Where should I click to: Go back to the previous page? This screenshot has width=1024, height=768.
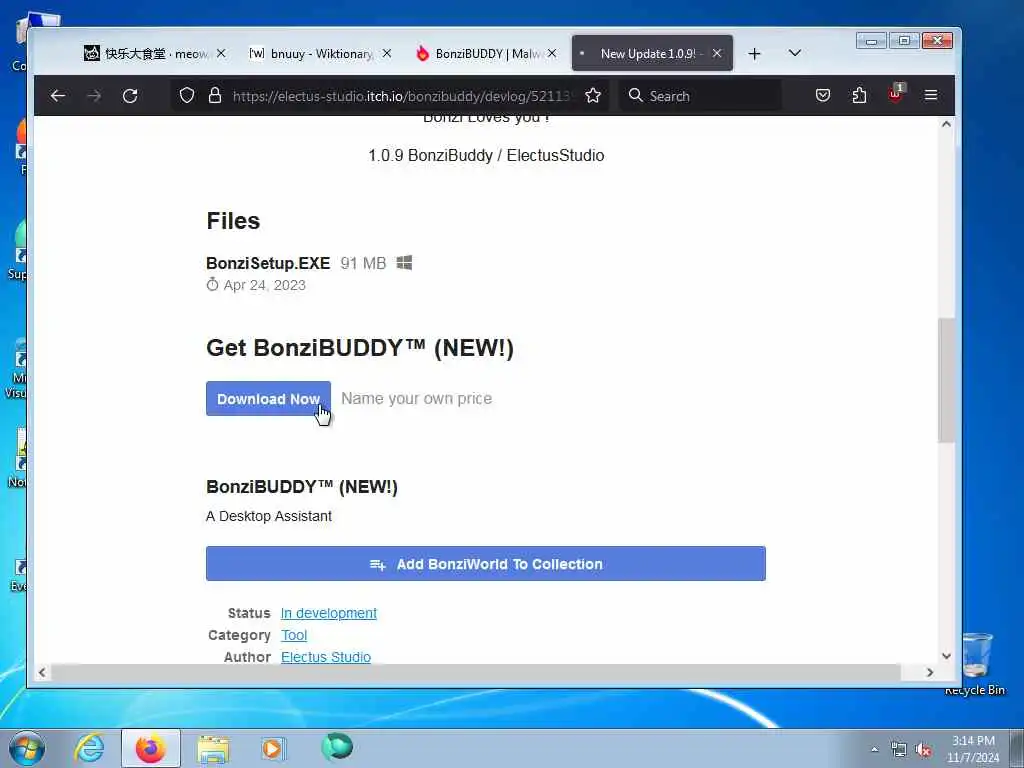[57, 96]
